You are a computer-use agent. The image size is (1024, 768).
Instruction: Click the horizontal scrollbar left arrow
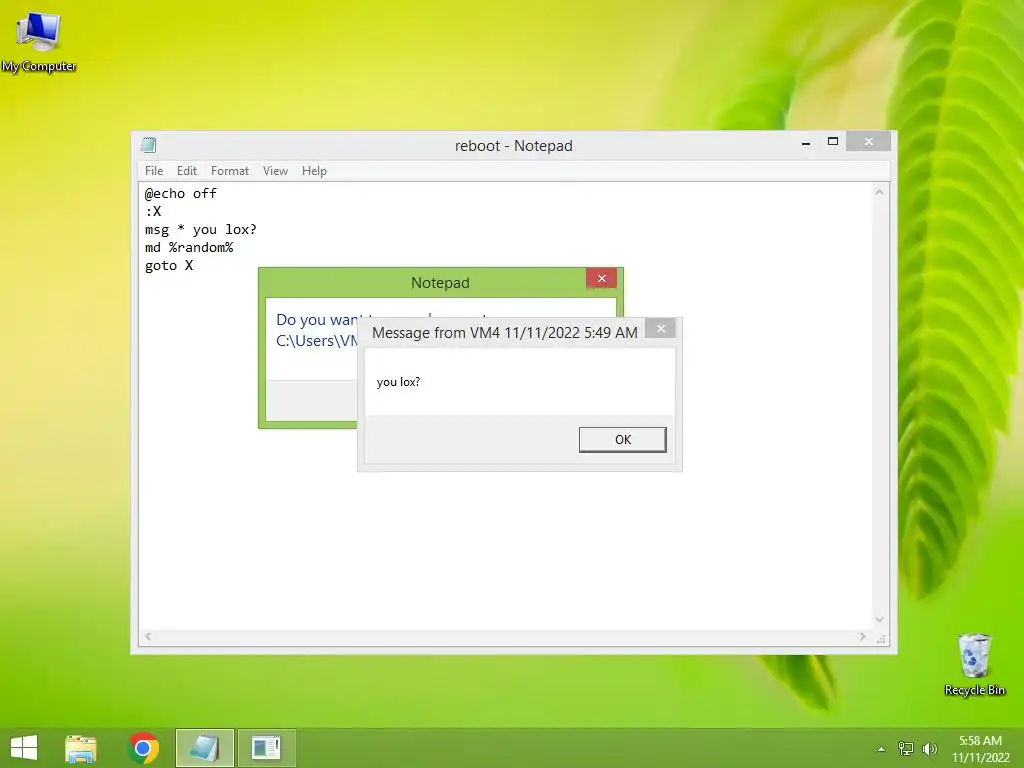pyautogui.click(x=148, y=636)
